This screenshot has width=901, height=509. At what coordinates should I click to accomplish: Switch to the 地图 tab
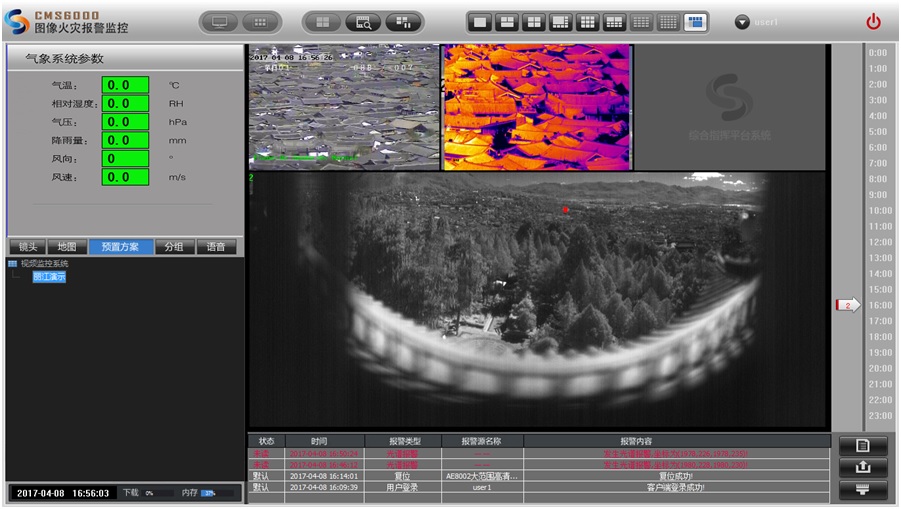(x=67, y=247)
